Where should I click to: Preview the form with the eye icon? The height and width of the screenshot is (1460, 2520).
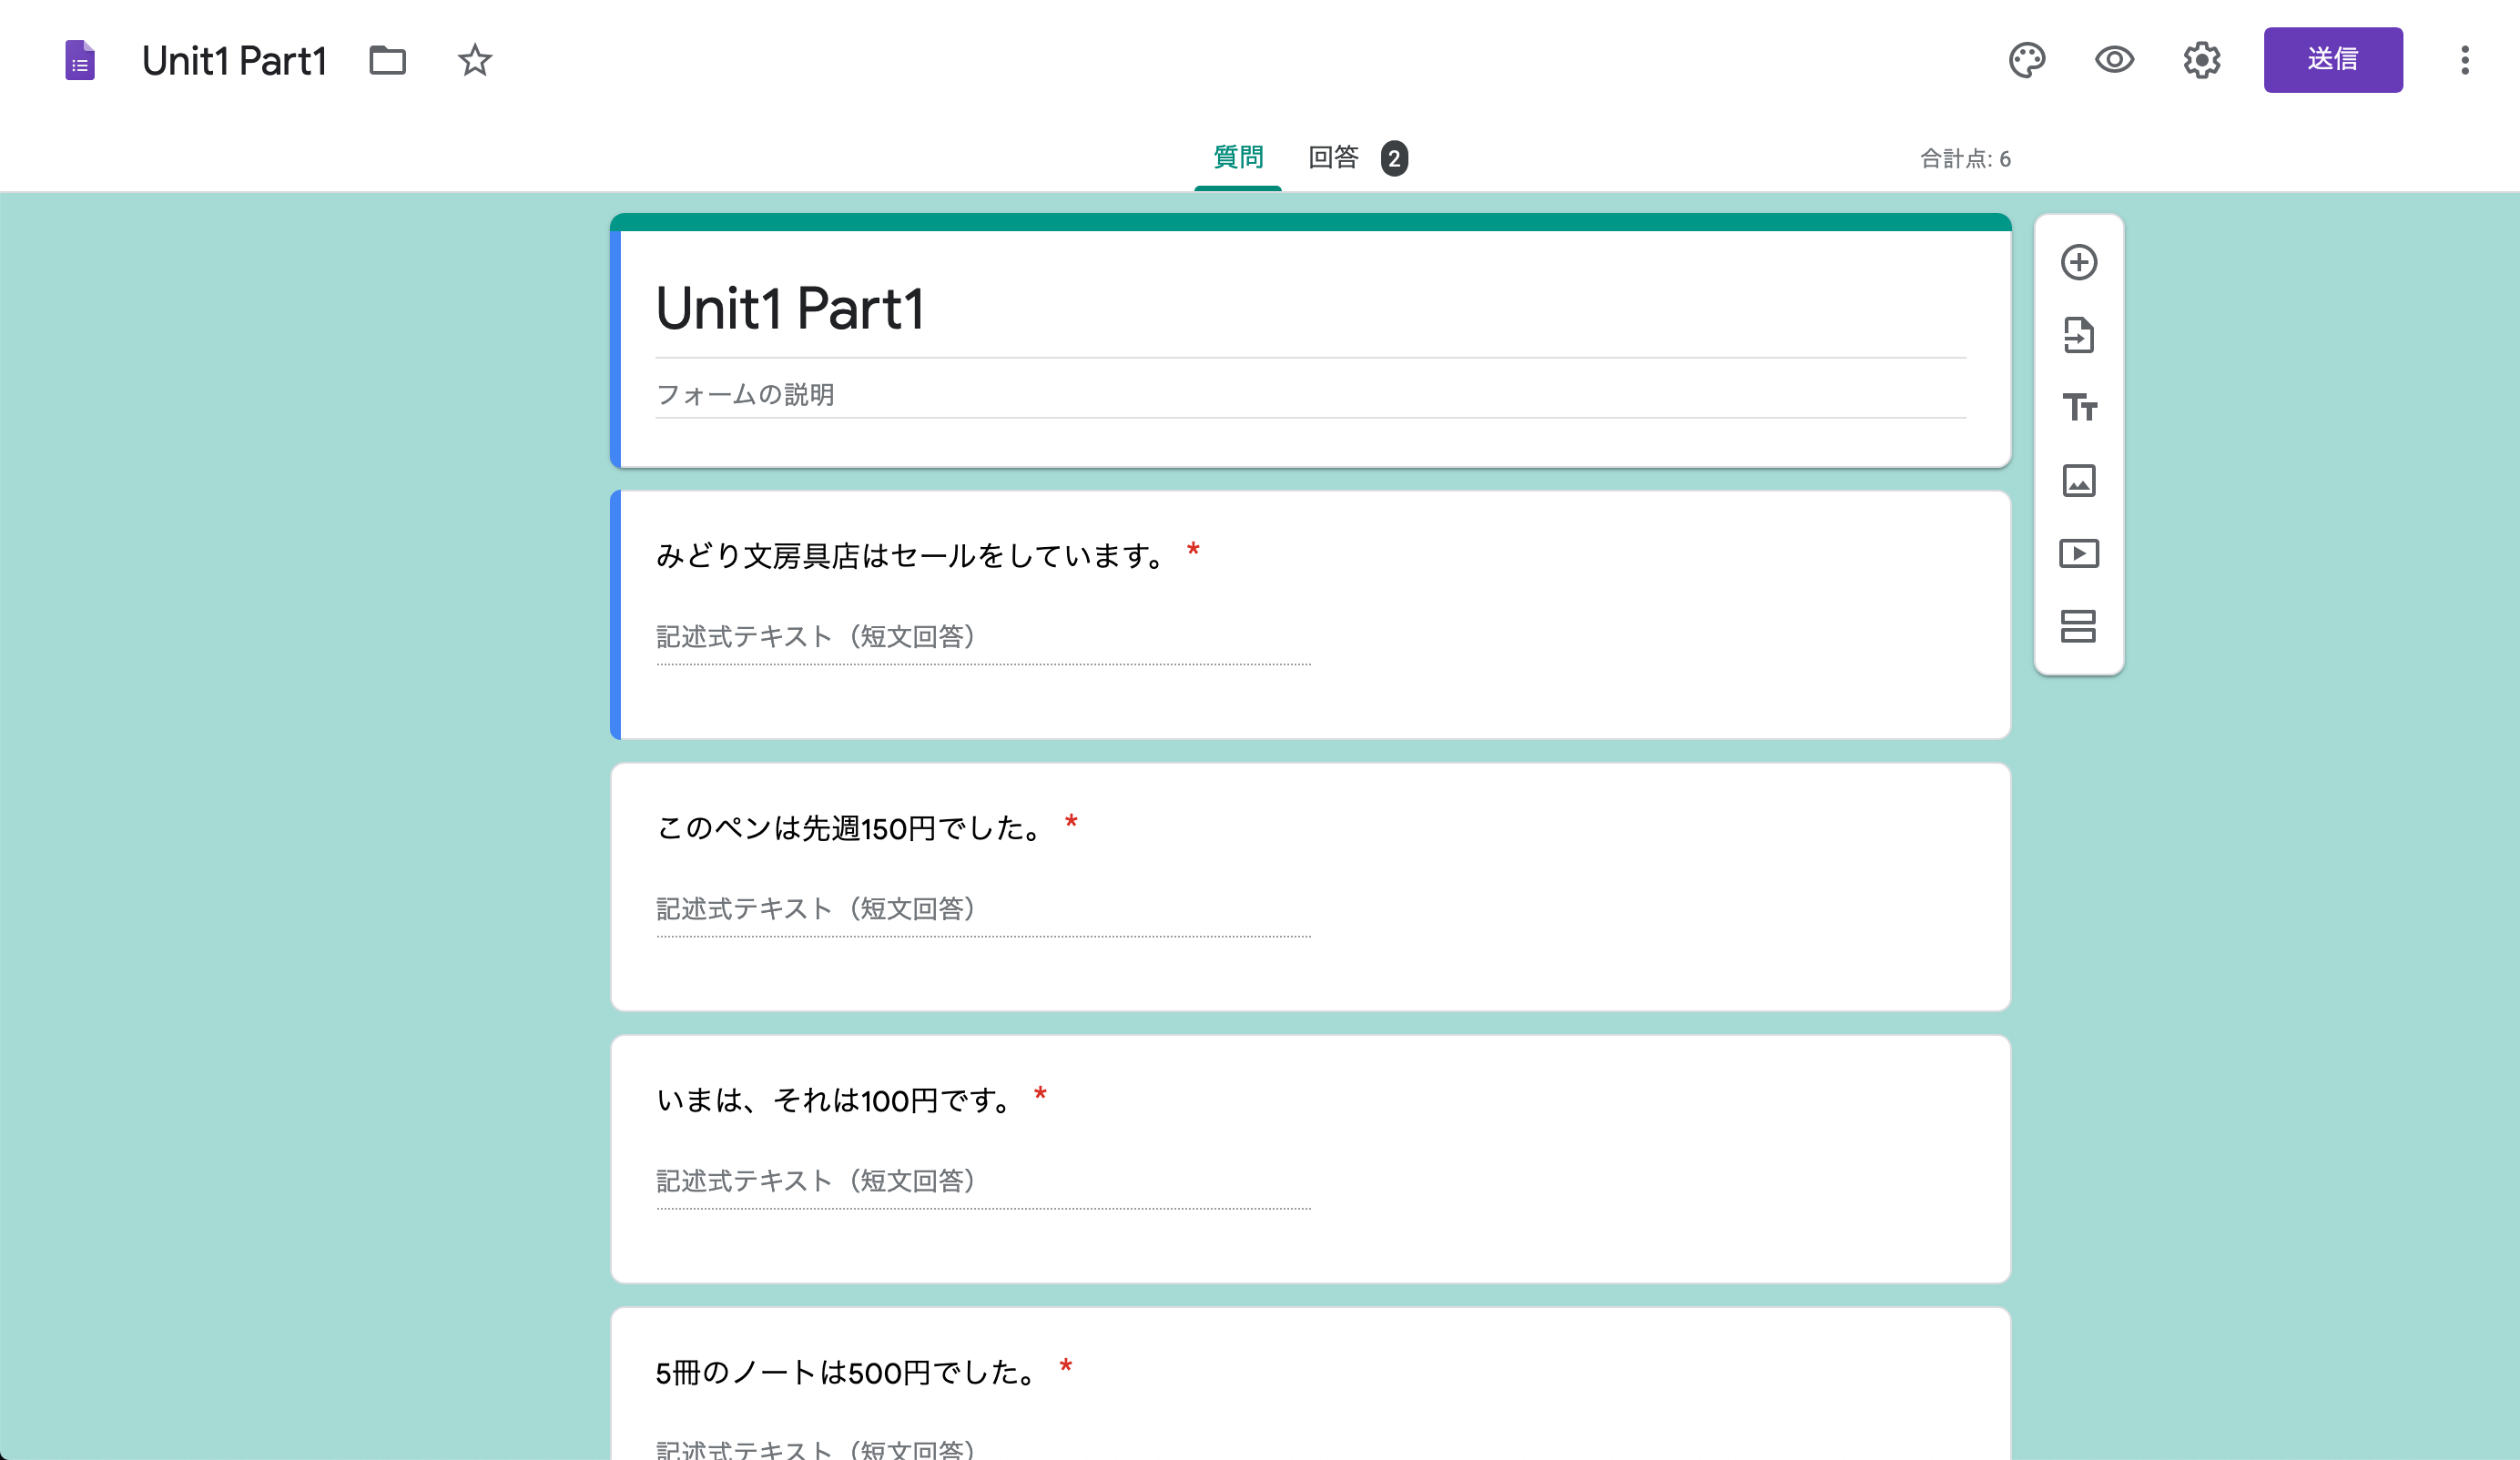point(2114,60)
